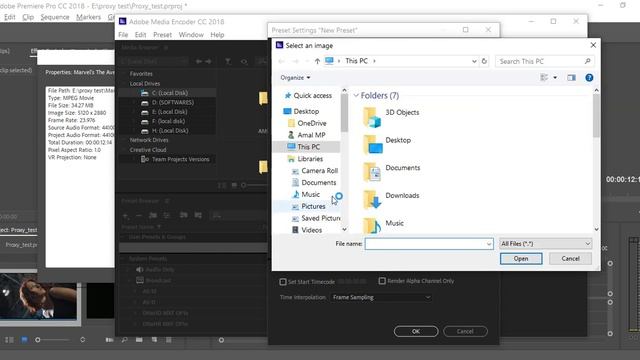Open Media Encoder Preset menu
Screen dimensions: 640x360
162,35
